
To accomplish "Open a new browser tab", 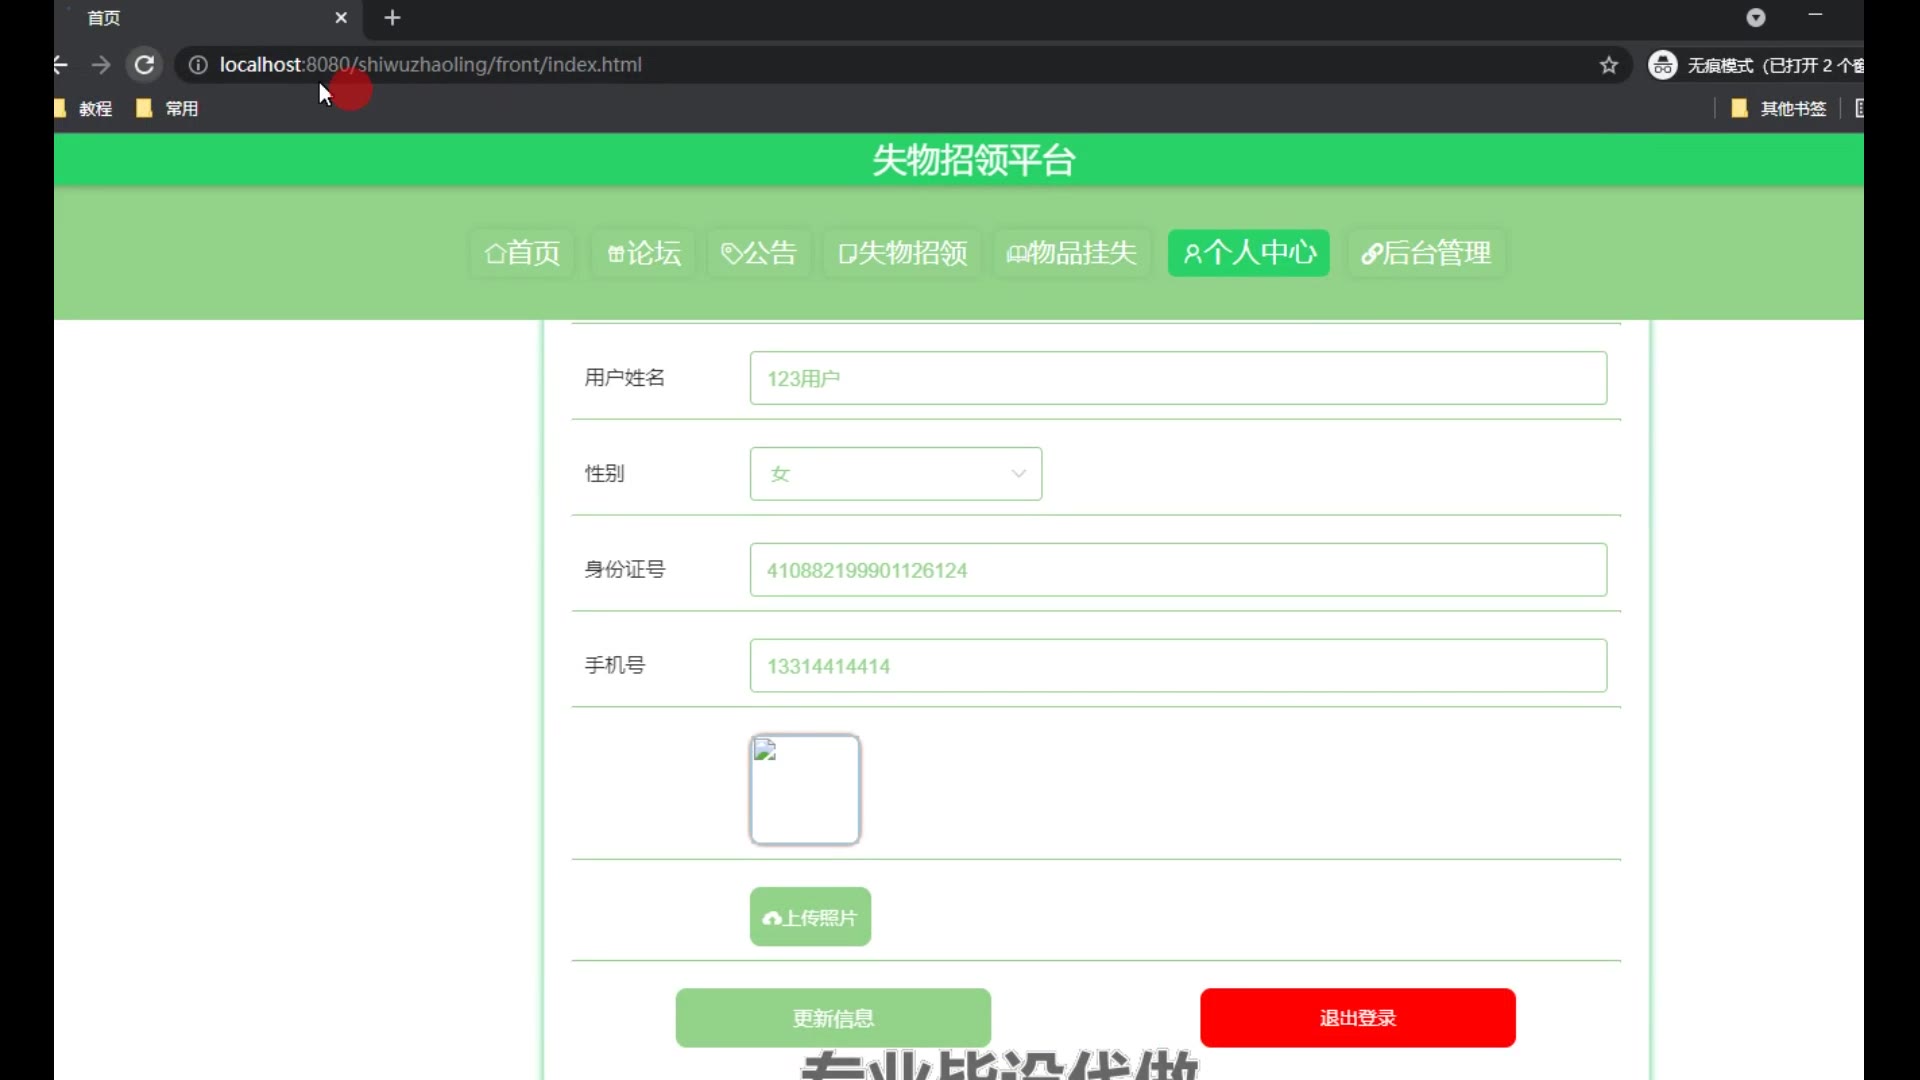I will pos(392,18).
